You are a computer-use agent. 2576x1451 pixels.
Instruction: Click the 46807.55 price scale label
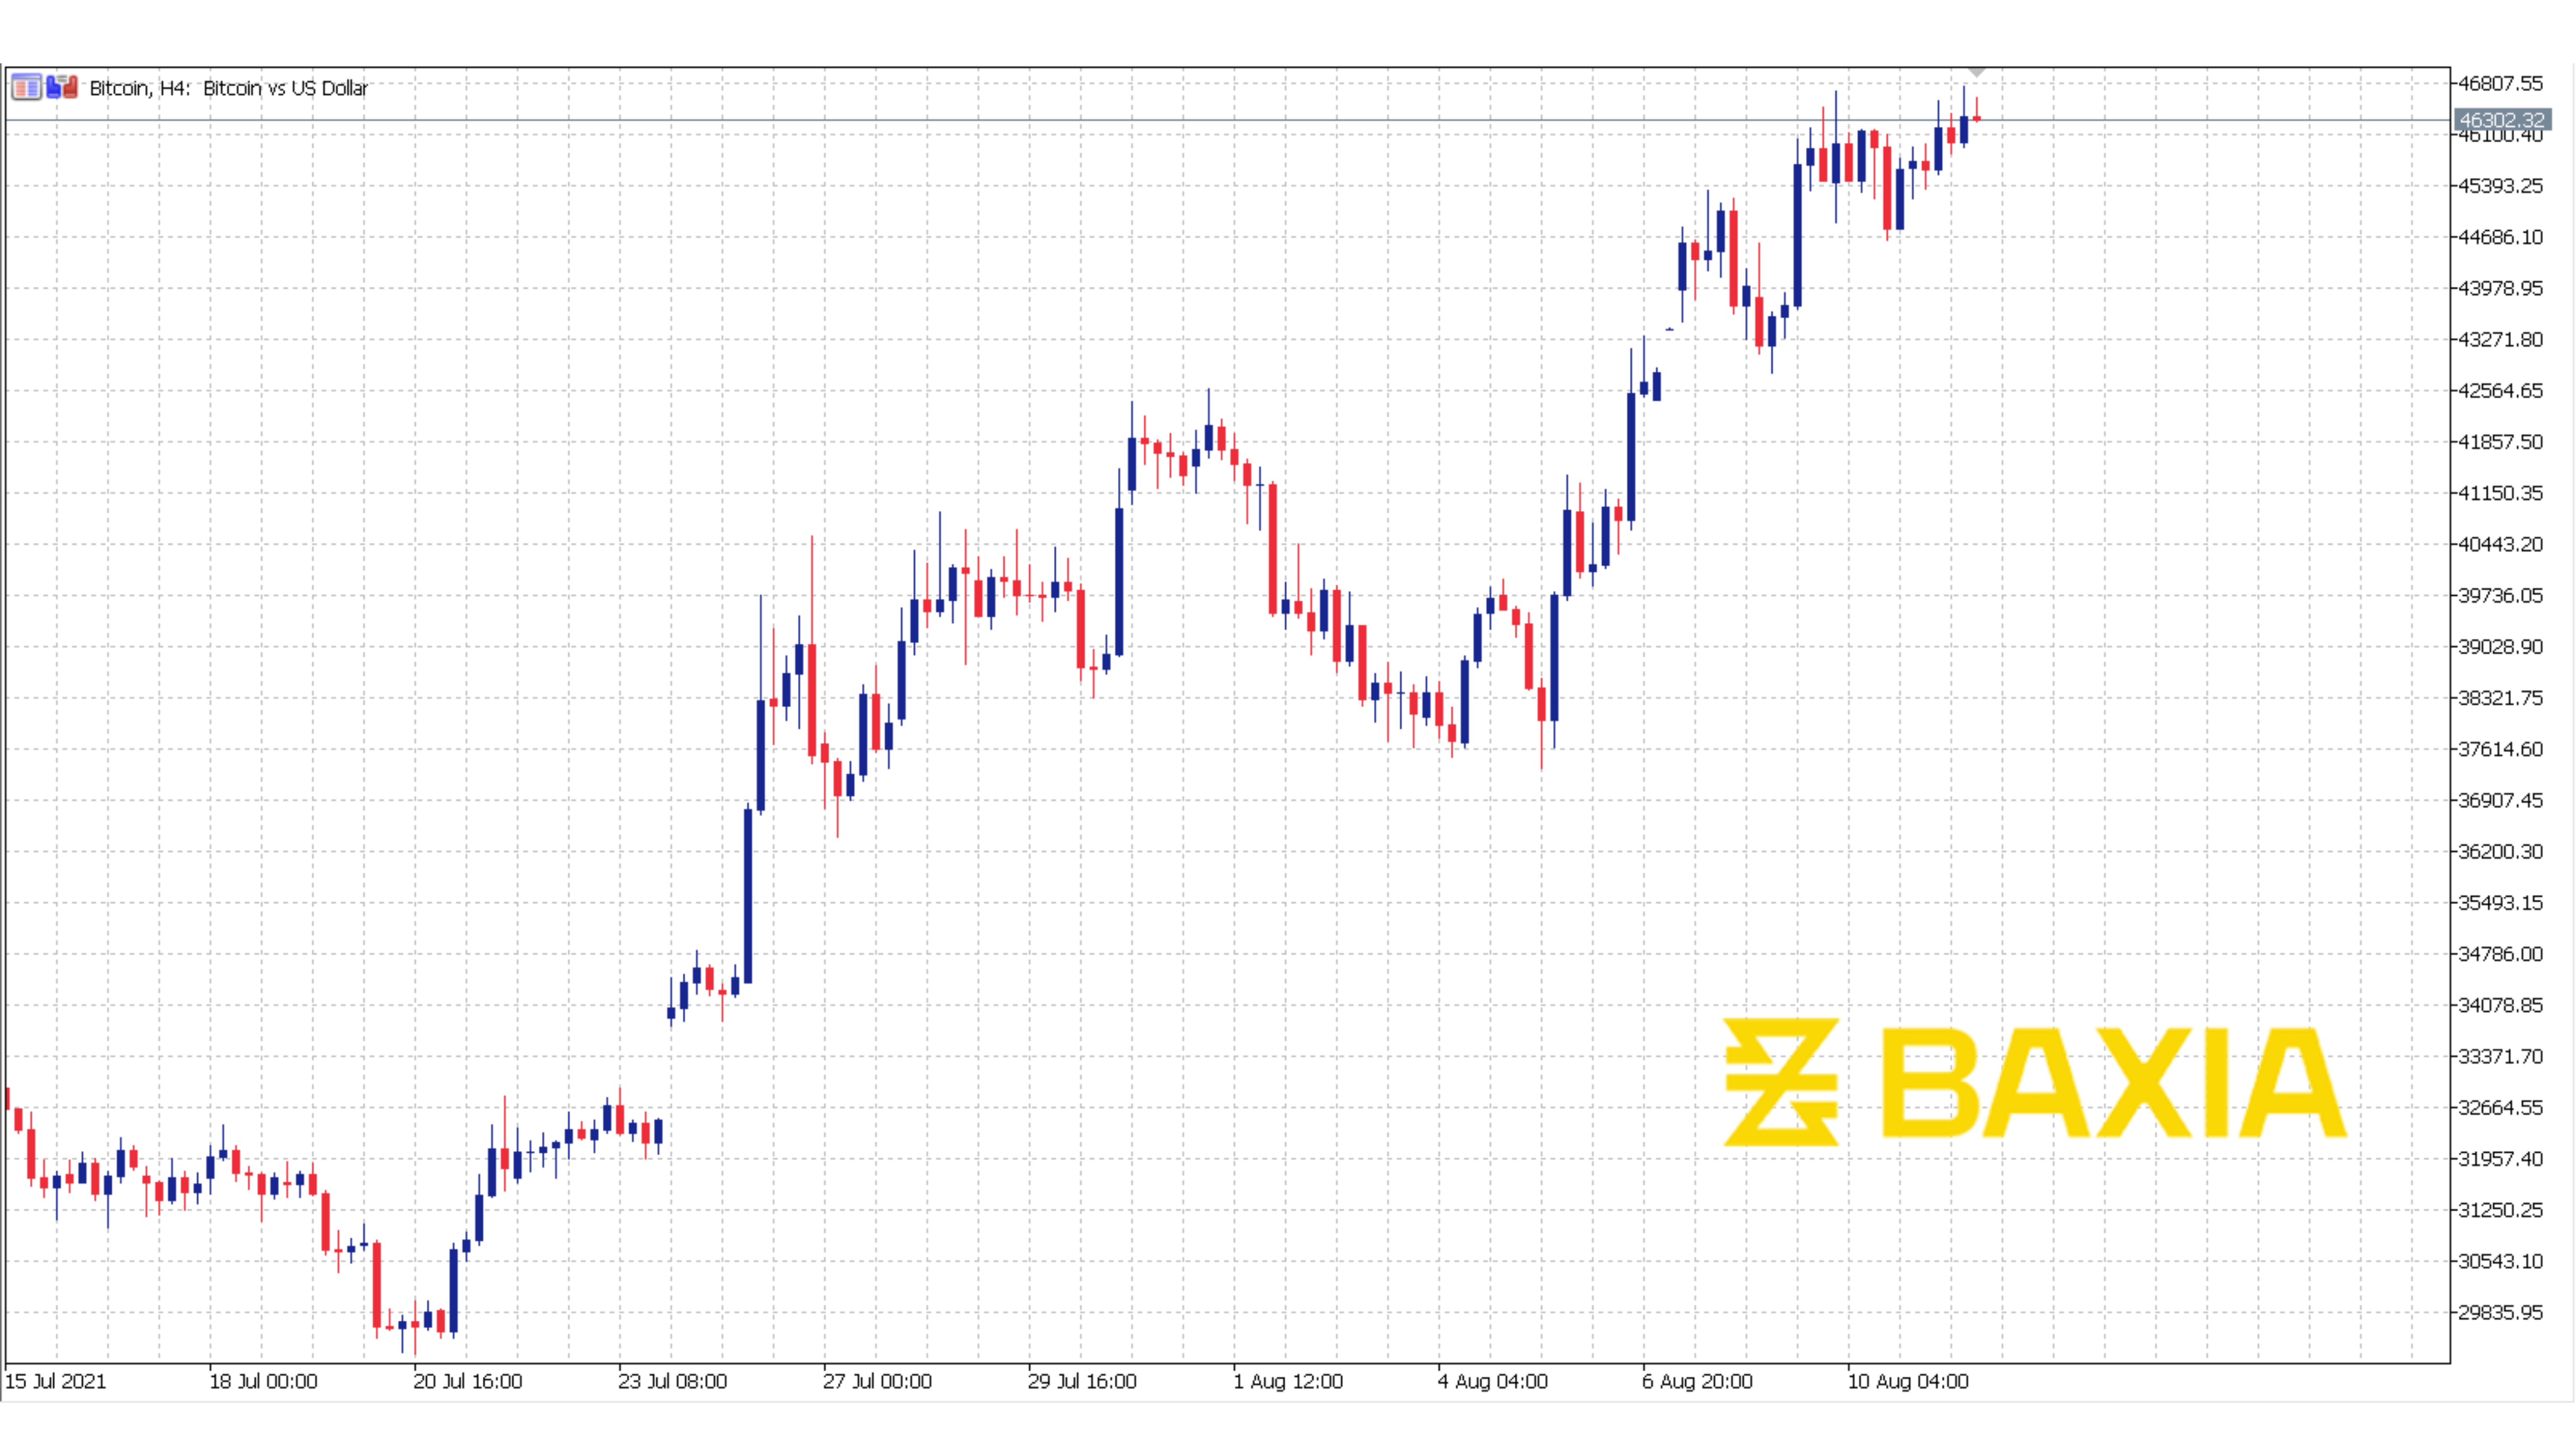[x=2500, y=83]
